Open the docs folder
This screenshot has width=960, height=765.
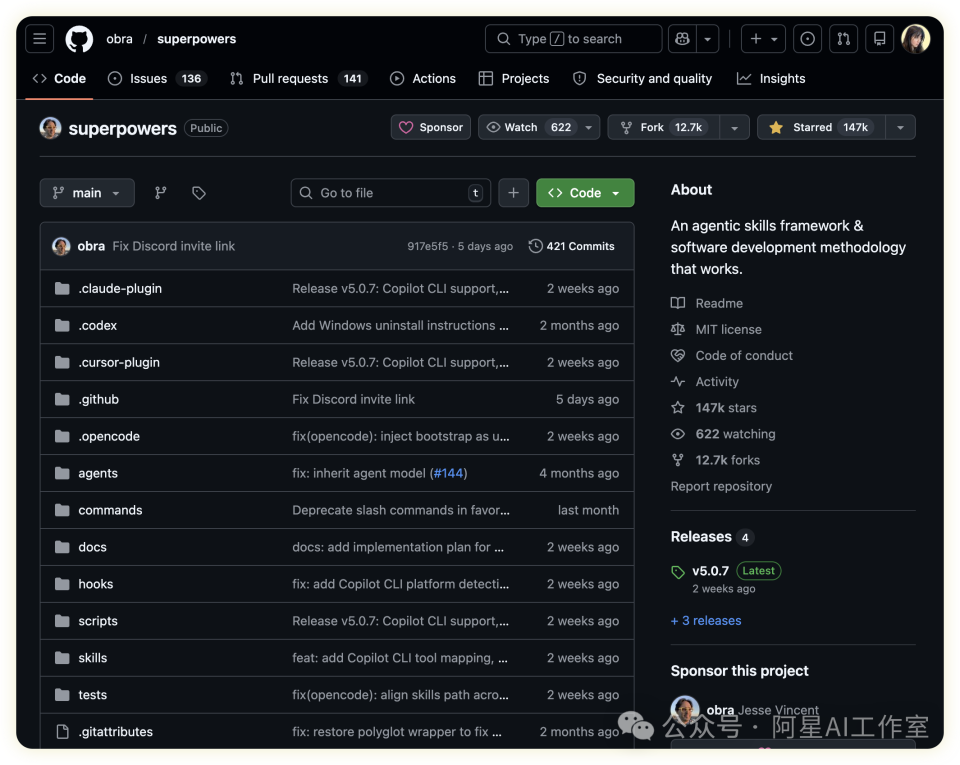coord(92,547)
